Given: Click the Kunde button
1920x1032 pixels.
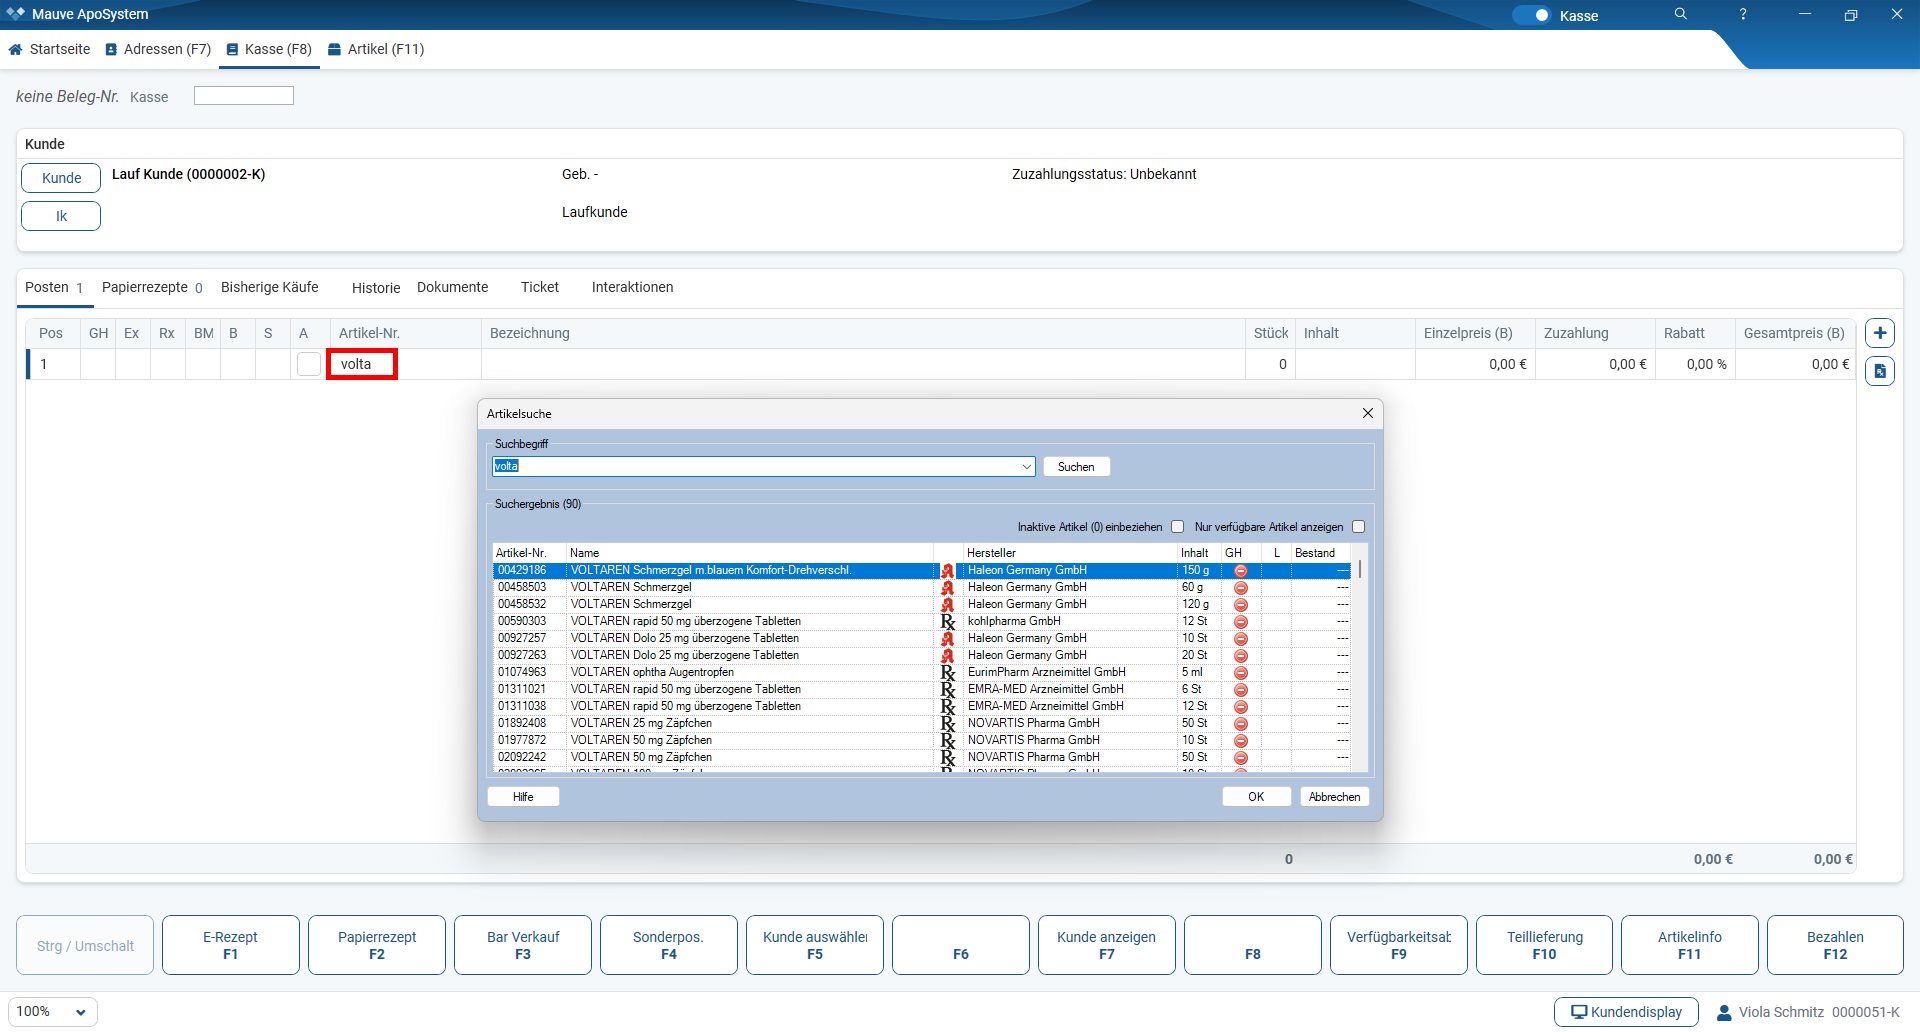Looking at the screenshot, I should [x=61, y=178].
